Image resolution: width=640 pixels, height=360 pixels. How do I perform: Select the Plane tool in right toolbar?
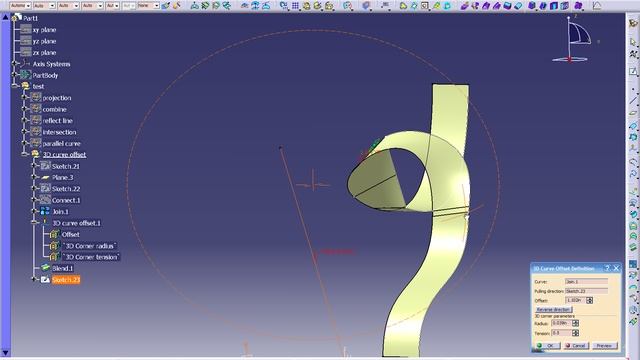[633, 112]
